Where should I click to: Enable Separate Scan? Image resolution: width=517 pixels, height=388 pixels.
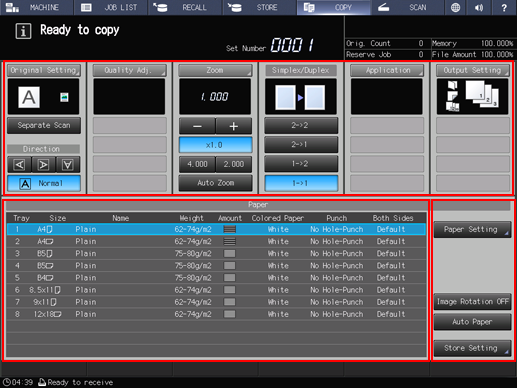(44, 125)
